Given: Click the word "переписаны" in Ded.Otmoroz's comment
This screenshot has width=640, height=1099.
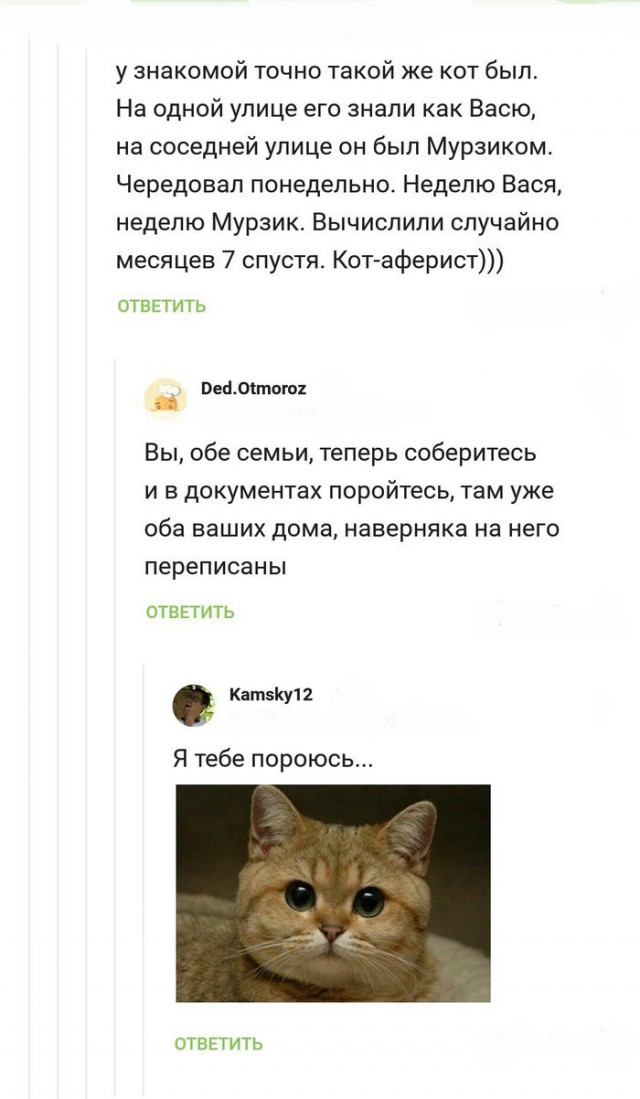Looking at the screenshot, I should point(216,567).
